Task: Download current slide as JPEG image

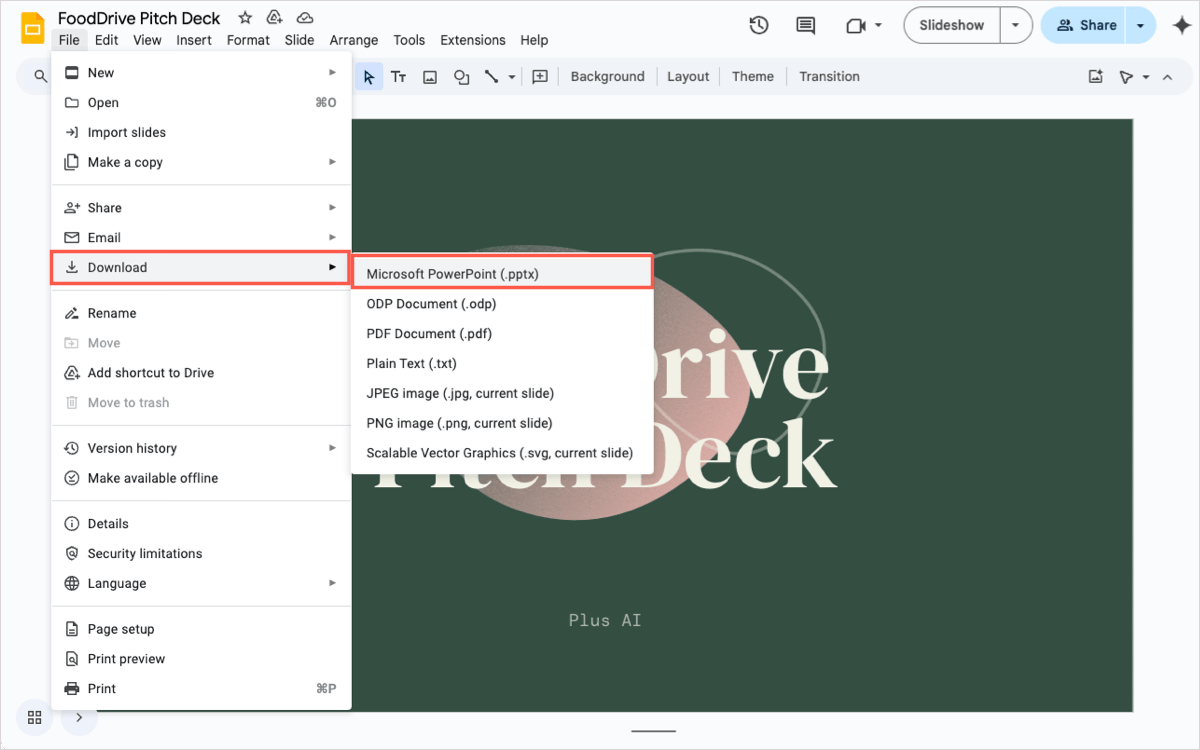Action: pyautogui.click(x=502, y=394)
